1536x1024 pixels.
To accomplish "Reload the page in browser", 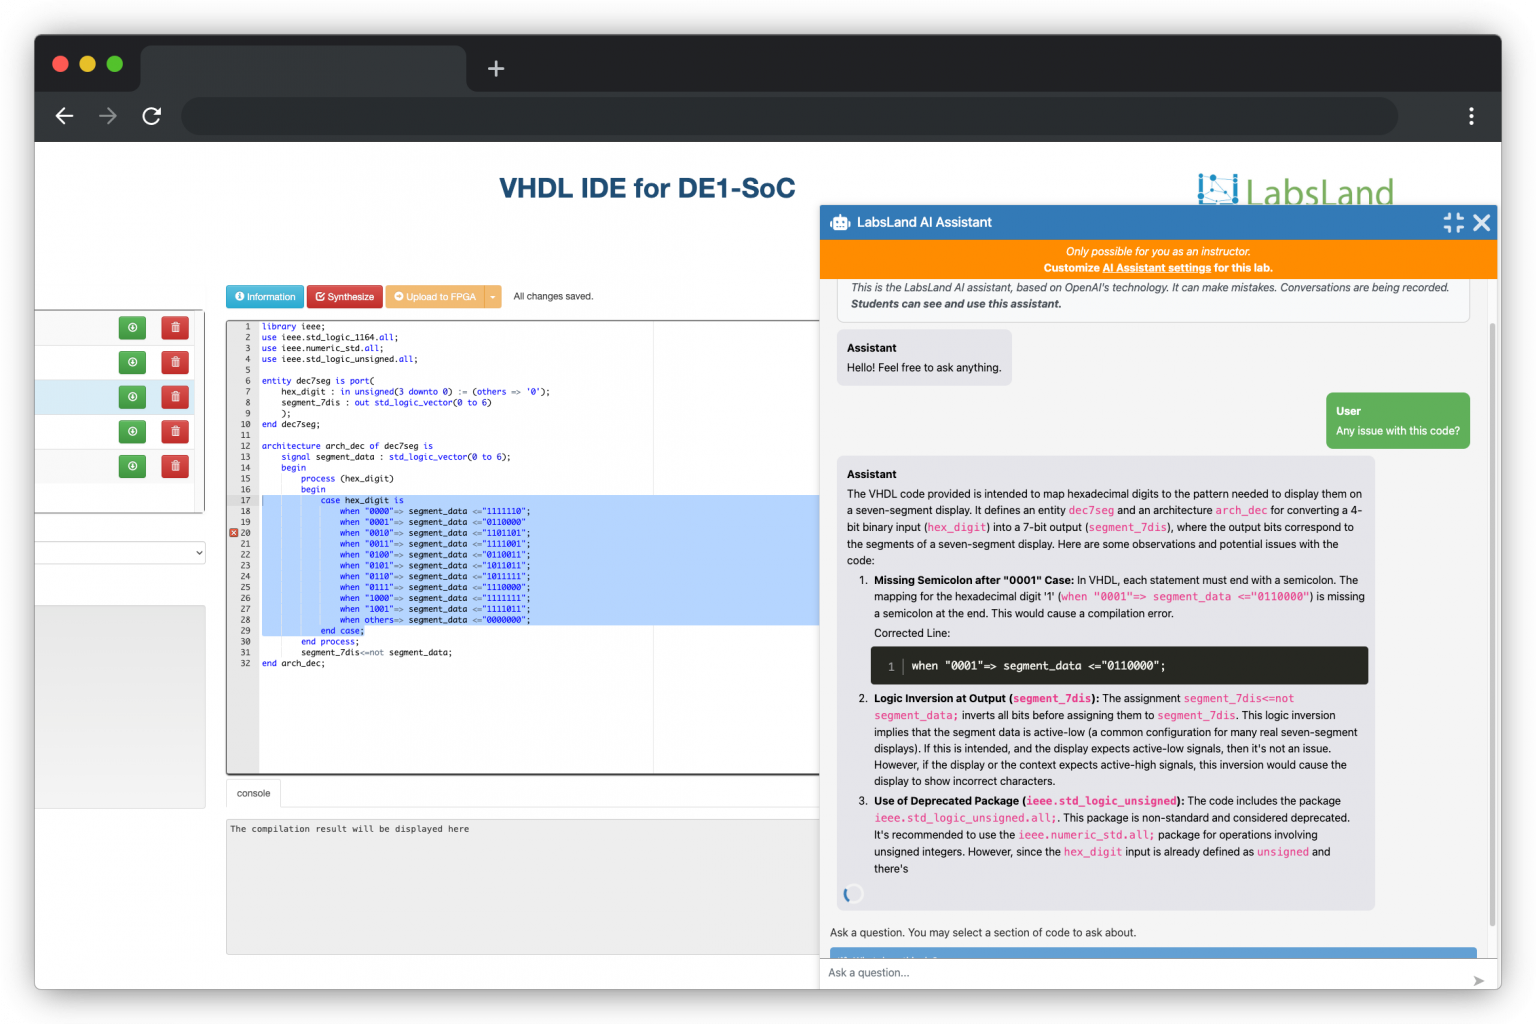I will 152,116.
